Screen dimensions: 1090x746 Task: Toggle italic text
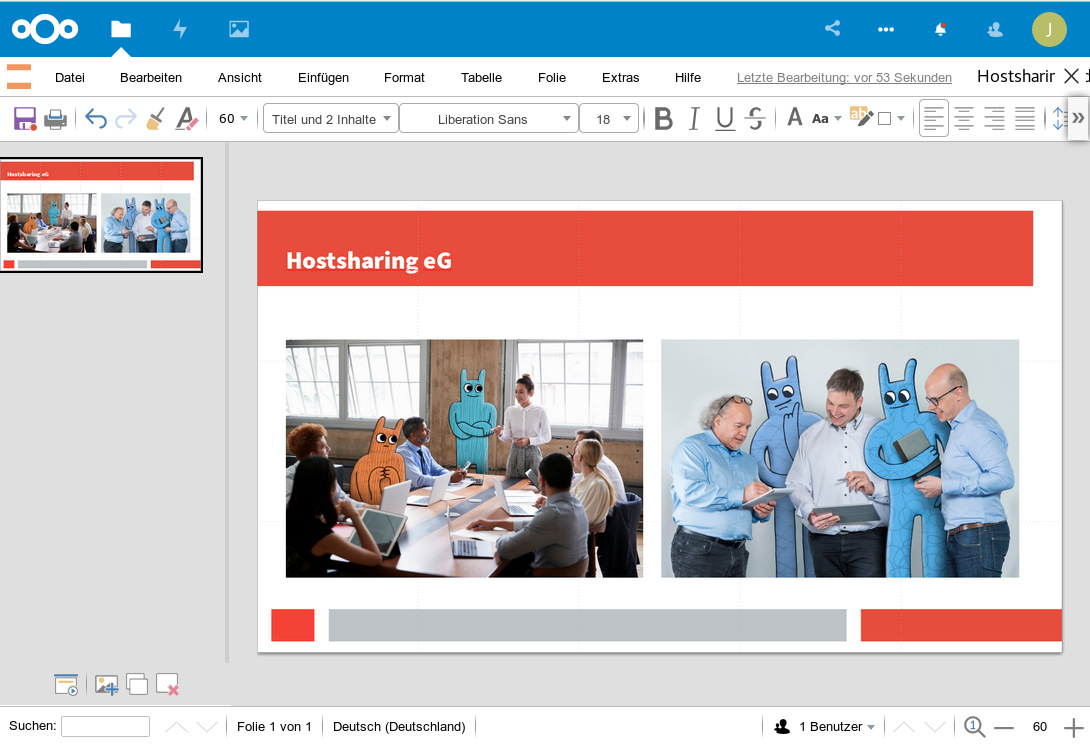point(694,119)
